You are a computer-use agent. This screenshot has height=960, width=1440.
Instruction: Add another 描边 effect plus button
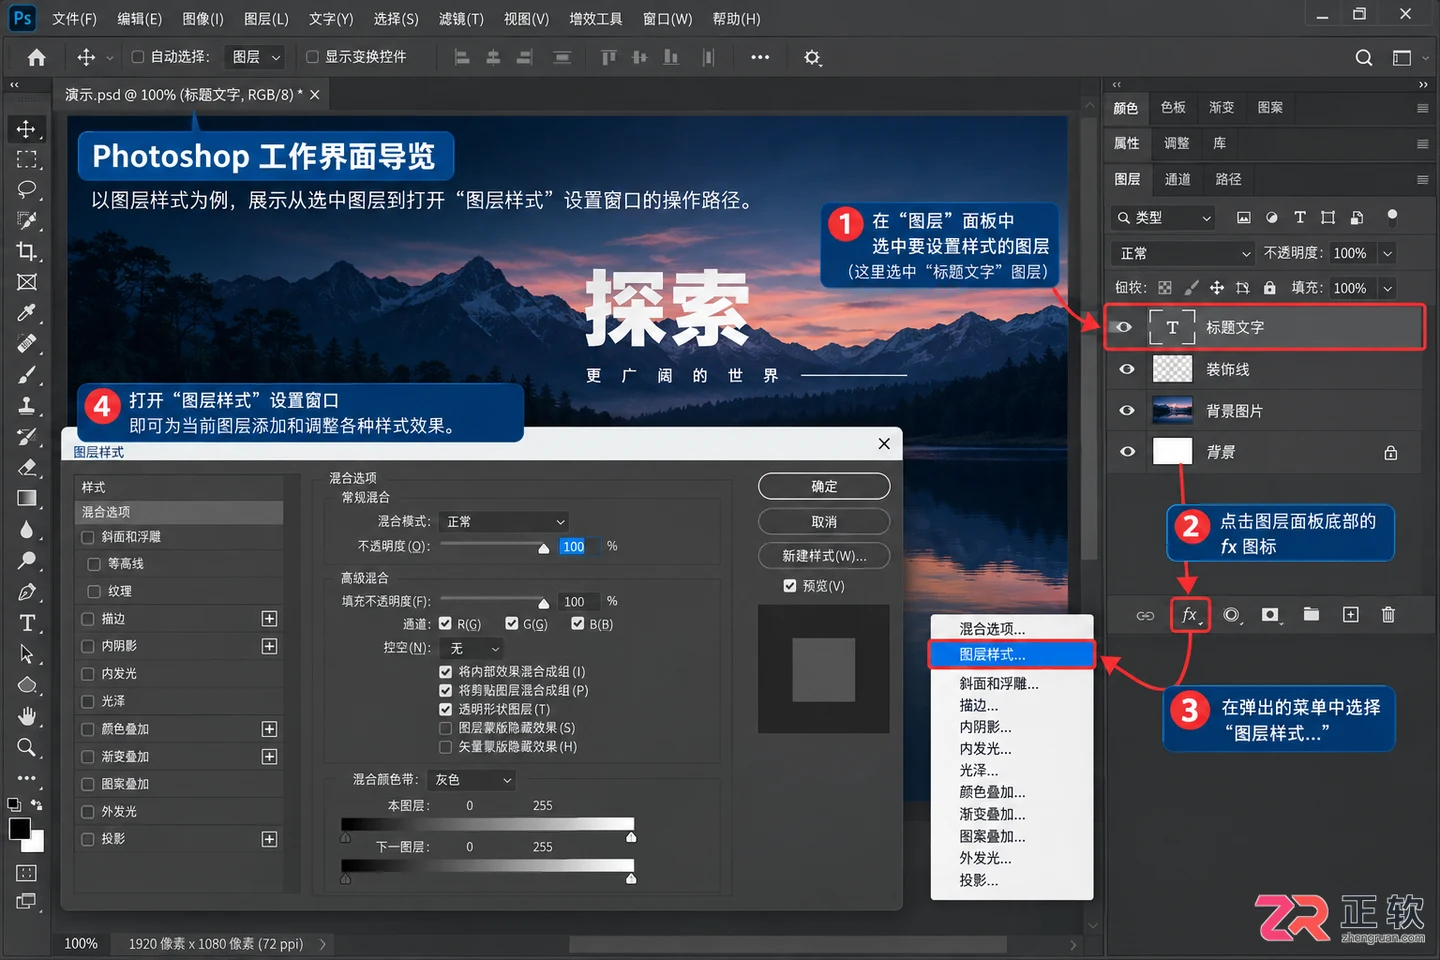tap(269, 619)
